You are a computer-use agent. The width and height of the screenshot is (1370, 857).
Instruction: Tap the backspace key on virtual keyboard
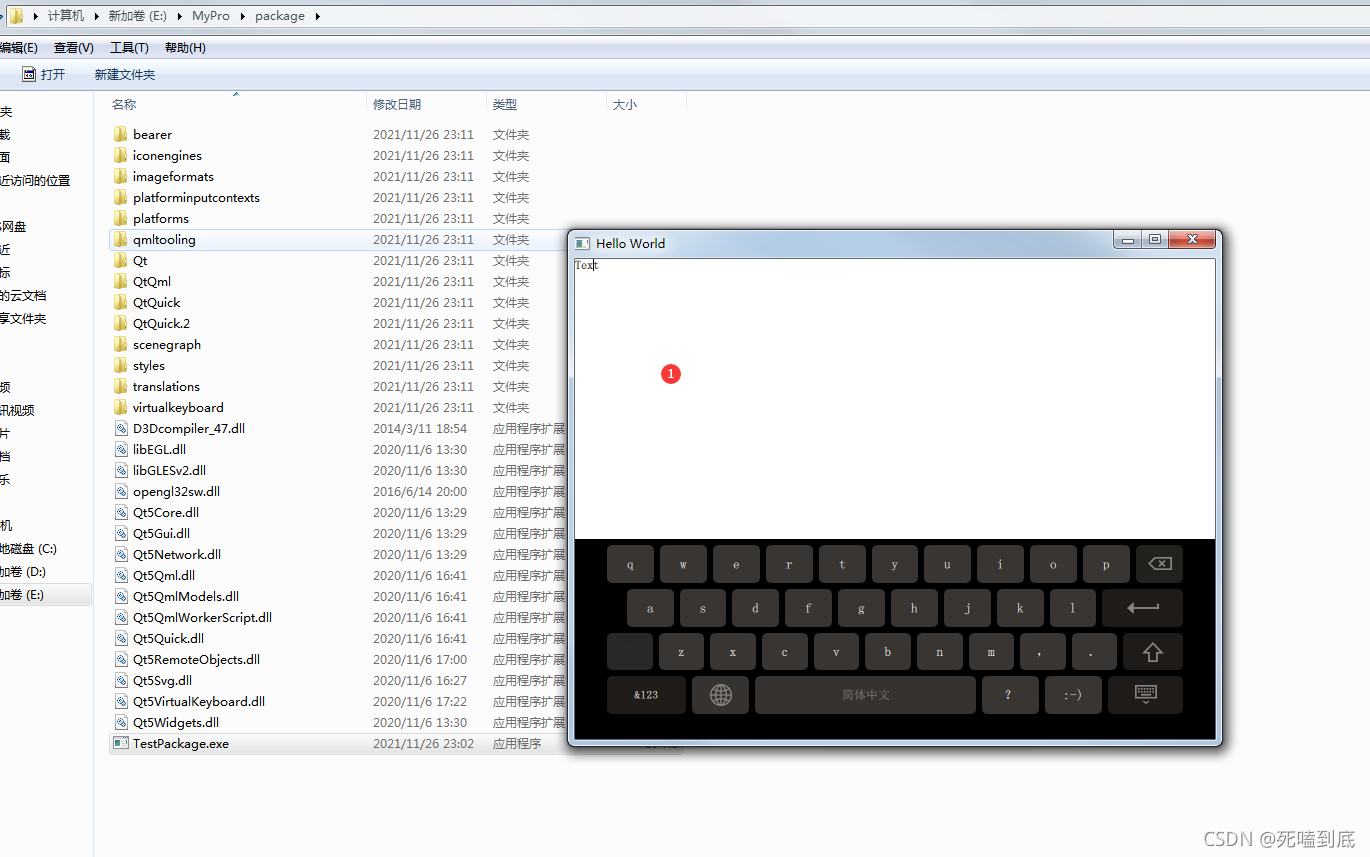1159,564
